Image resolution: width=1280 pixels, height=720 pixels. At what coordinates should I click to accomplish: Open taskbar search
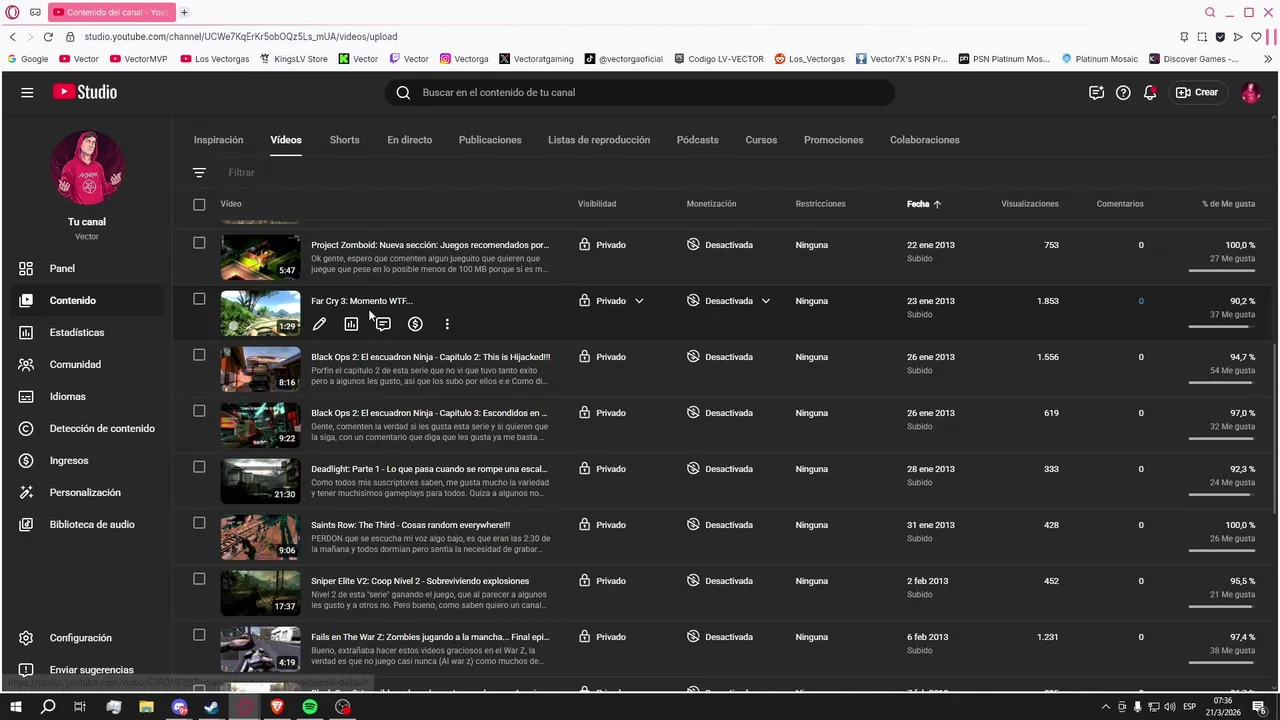[x=48, y=707]
